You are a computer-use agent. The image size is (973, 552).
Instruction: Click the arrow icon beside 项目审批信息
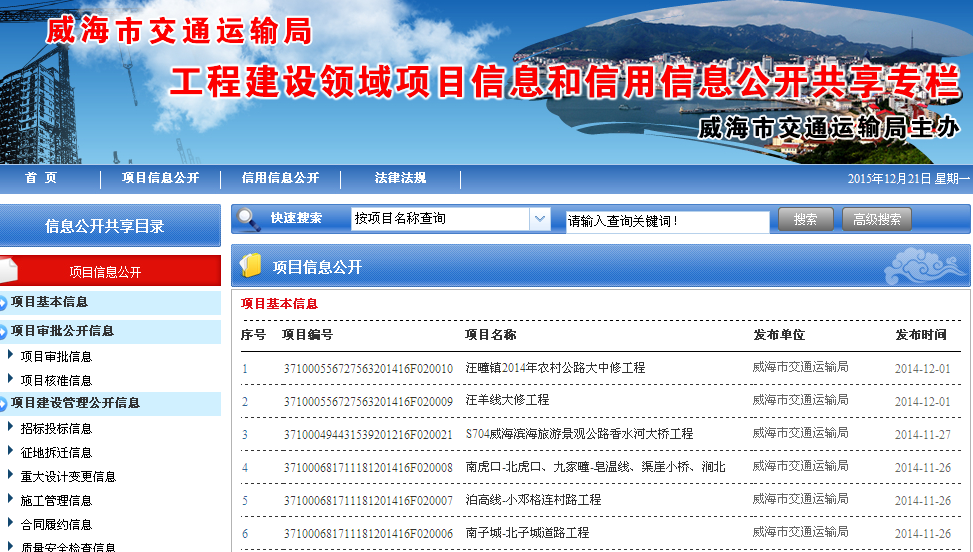11,355
